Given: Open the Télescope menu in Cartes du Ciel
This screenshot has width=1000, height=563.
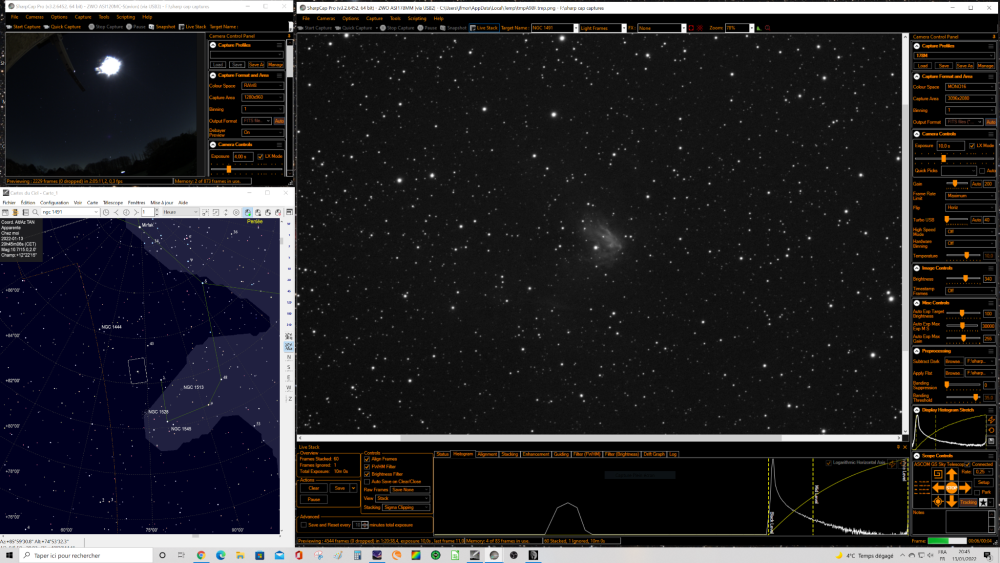Looking at the screenshot, I should click(113, 203).
